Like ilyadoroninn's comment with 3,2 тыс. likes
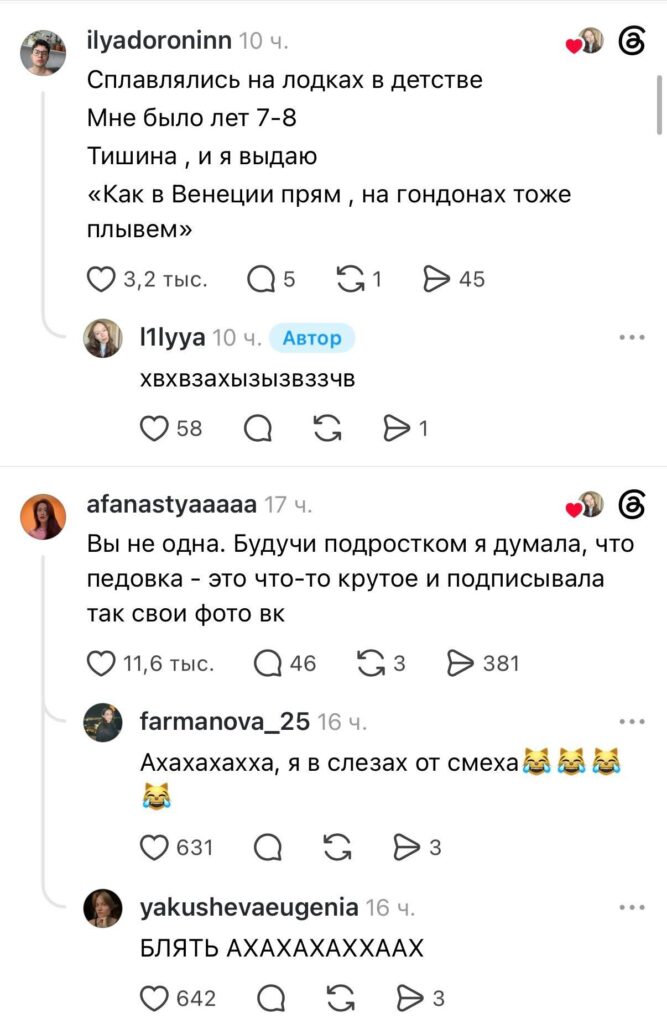Image resolution: width=667 pixels, height=1024 pixels. pos(101,280)
